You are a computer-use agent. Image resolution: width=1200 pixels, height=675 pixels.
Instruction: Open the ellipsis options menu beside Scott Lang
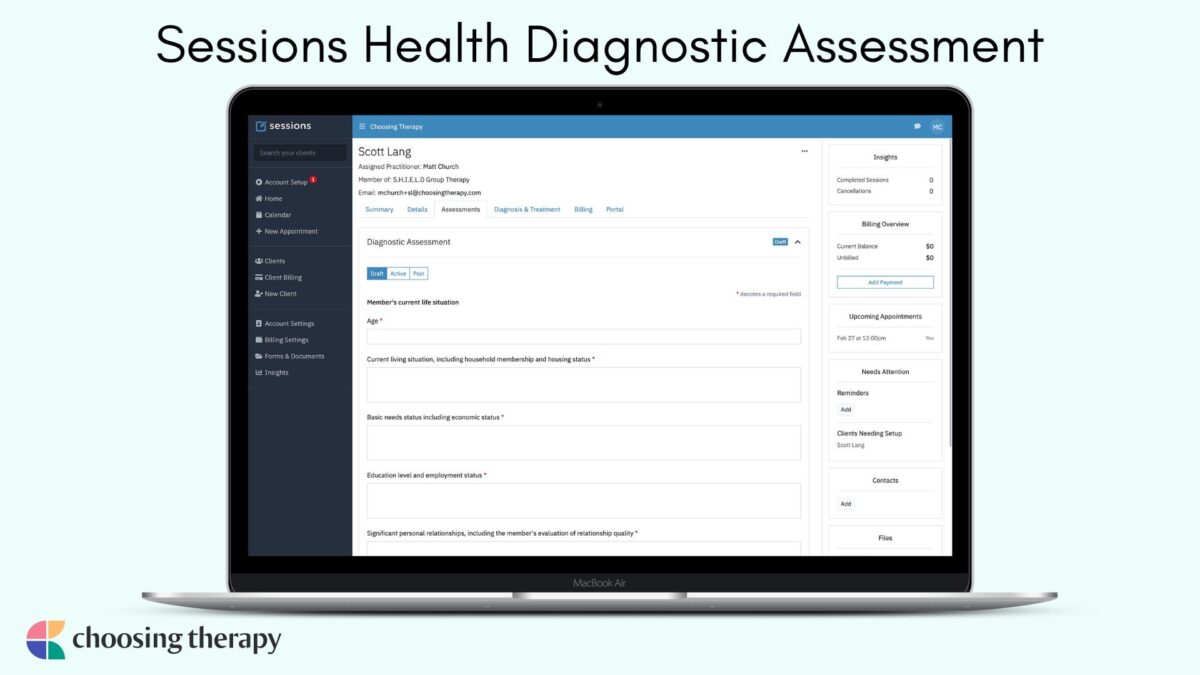click(805, 149)
